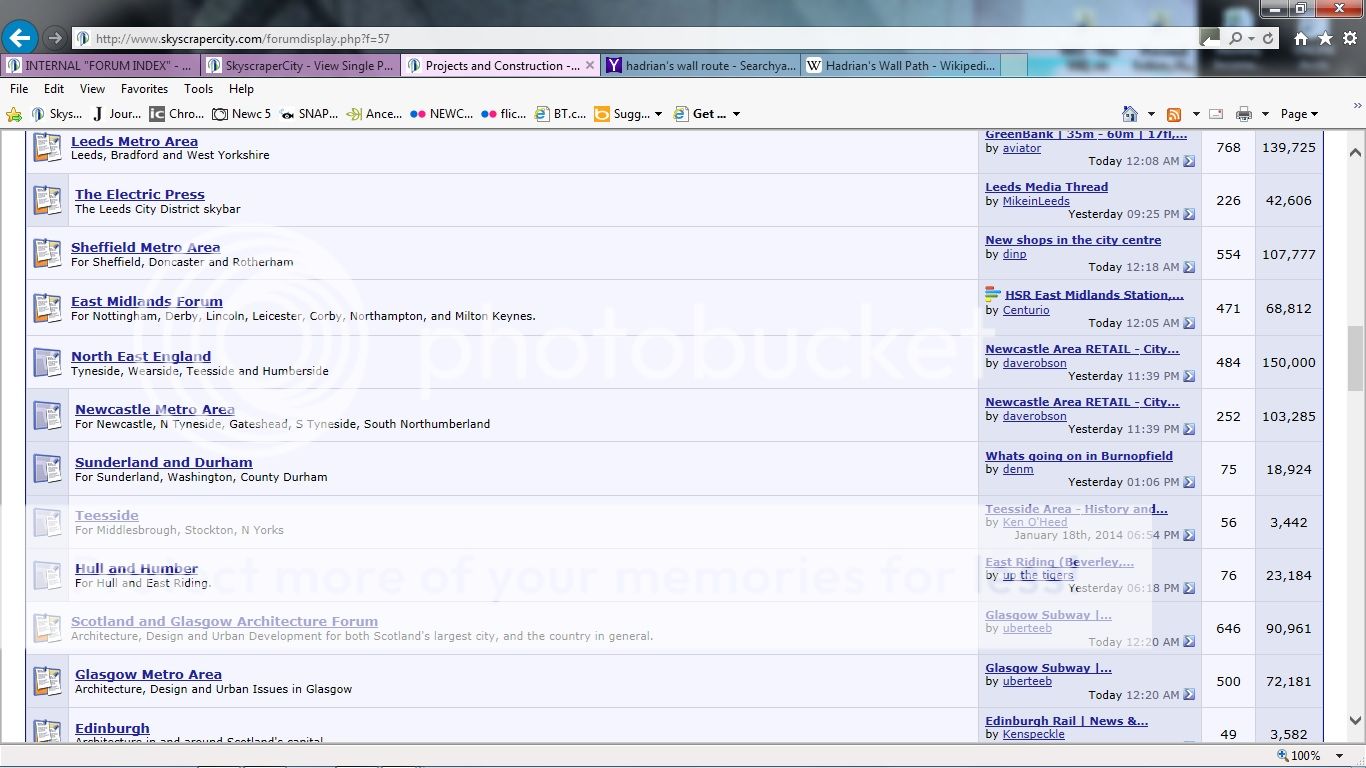Open the Newcastle Metro Area forum link
Viewport: 1366px width, 768px height.
pyautogui.click(x=154, y=409)
